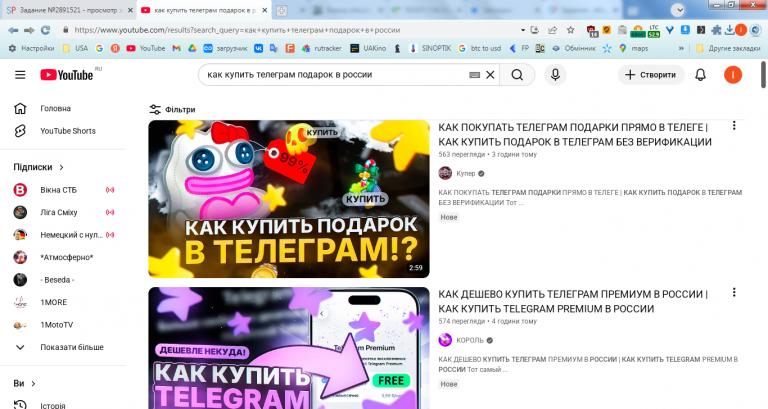Open the КАК ДЕШЕВО КУПИТЬ ТЕЛЕГРАМ ПРЕМИУМ title
Image resolution: width=768 pixels, height=409 pixels.
(x=573, y=302)
